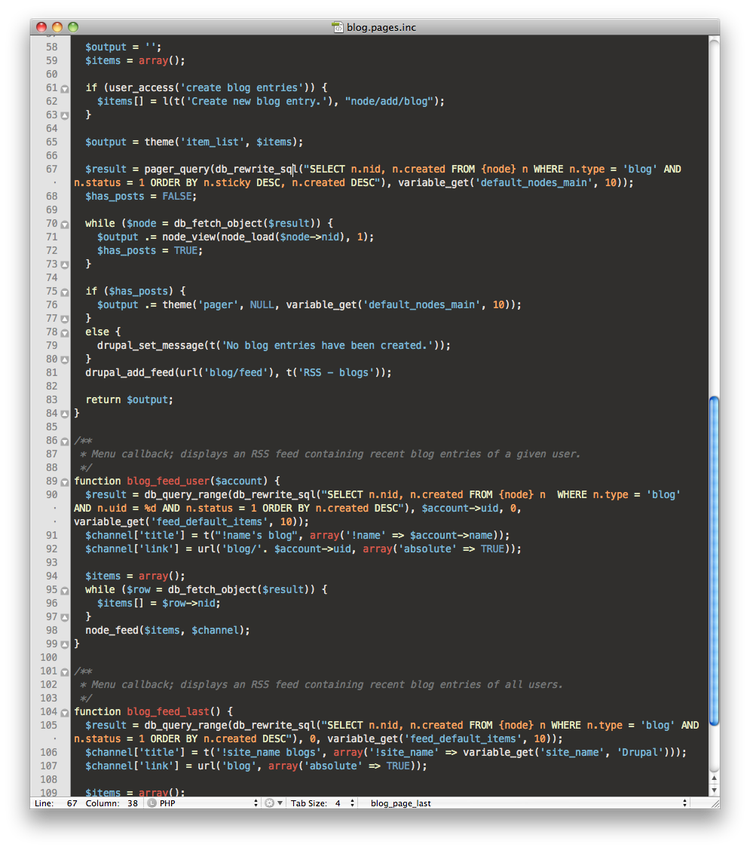Open the blog_page_last symbol list dropdown
The height and width of the screenshot is (850, 750).
click(x=527, y=803)
